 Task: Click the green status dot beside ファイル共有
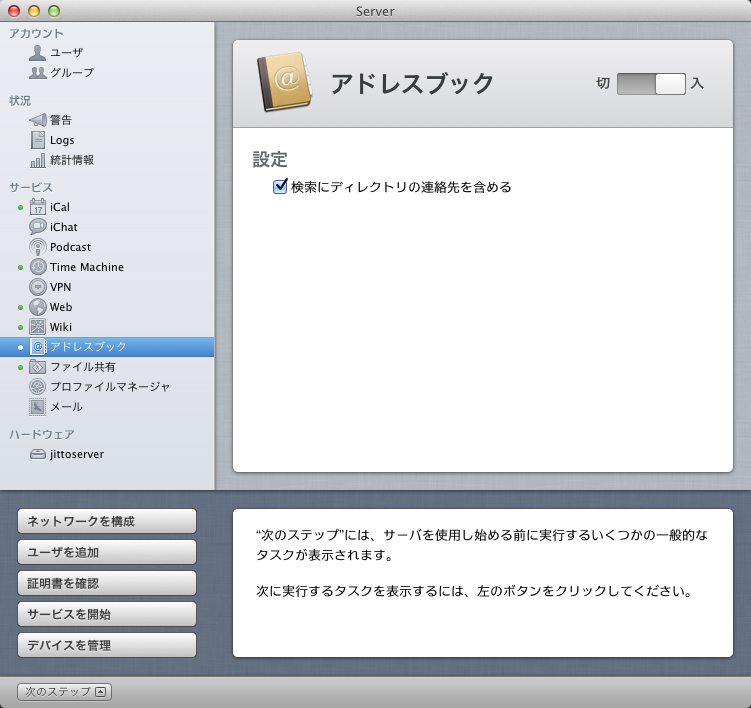pyautogui.click(x=20, y=367)
